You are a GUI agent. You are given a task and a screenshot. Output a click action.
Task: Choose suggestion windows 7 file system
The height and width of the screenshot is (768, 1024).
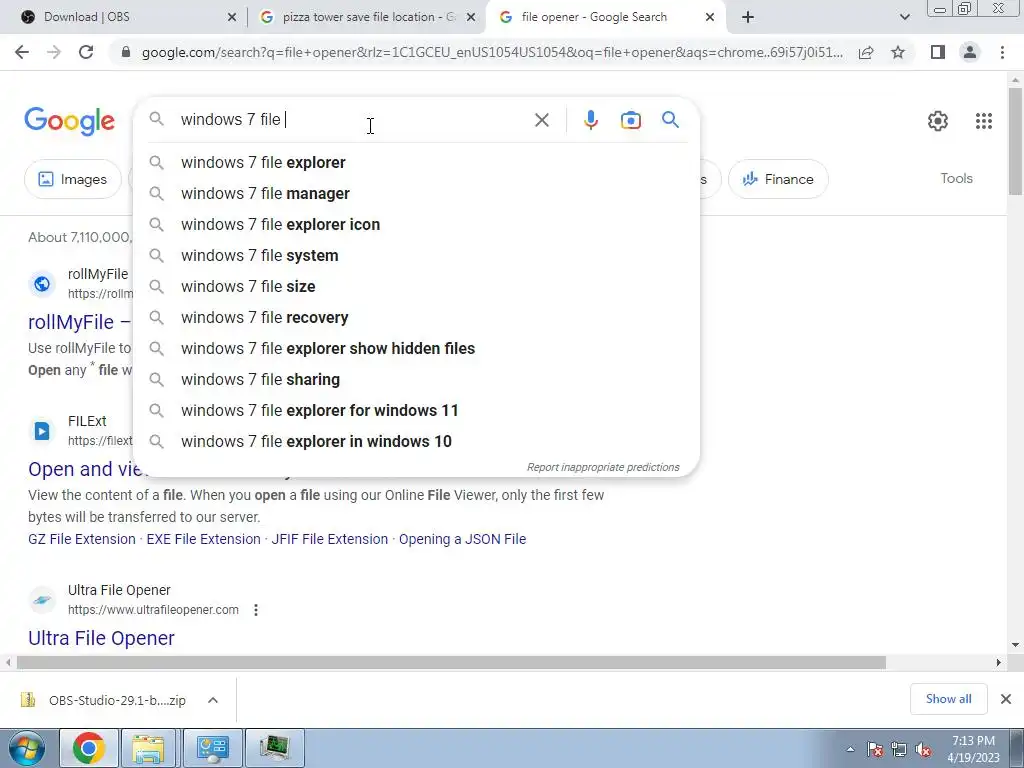(416, 255)
